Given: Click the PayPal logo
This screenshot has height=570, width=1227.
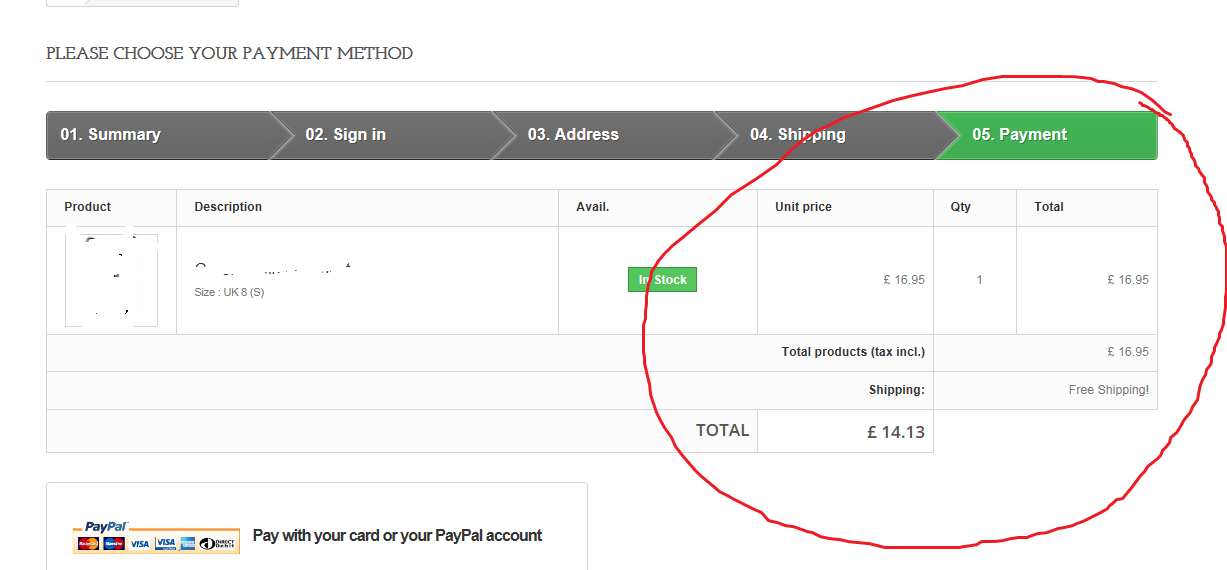Looking at the screenshot, I should point(105,526).
